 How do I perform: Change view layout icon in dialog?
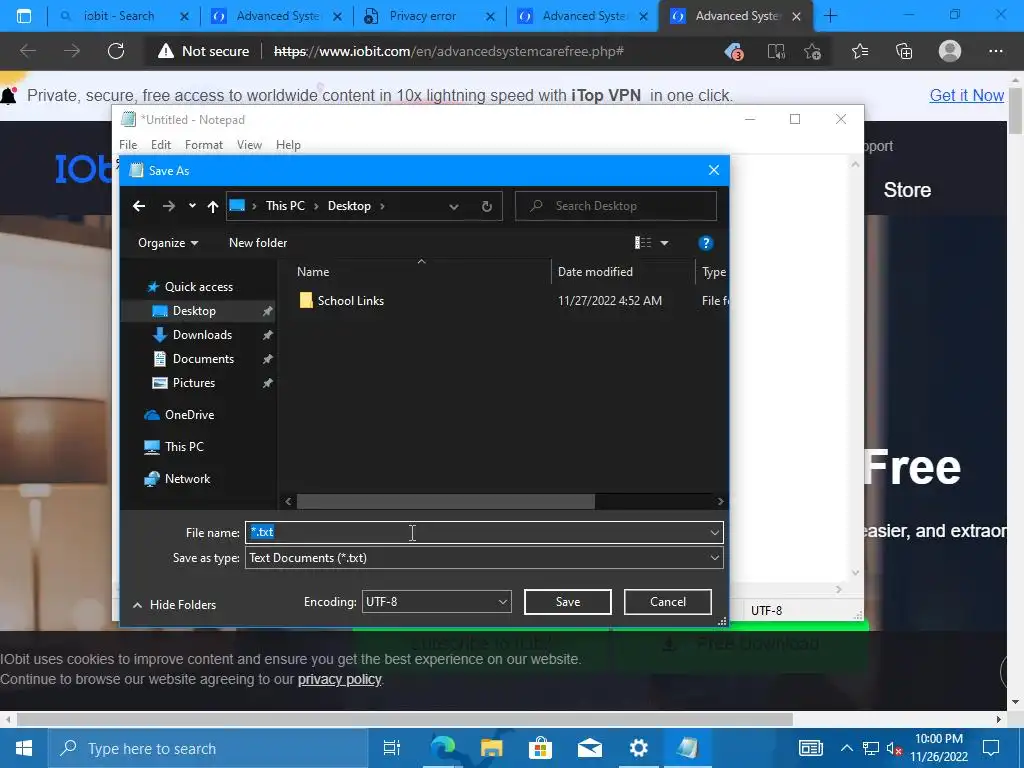click(643, 243)
